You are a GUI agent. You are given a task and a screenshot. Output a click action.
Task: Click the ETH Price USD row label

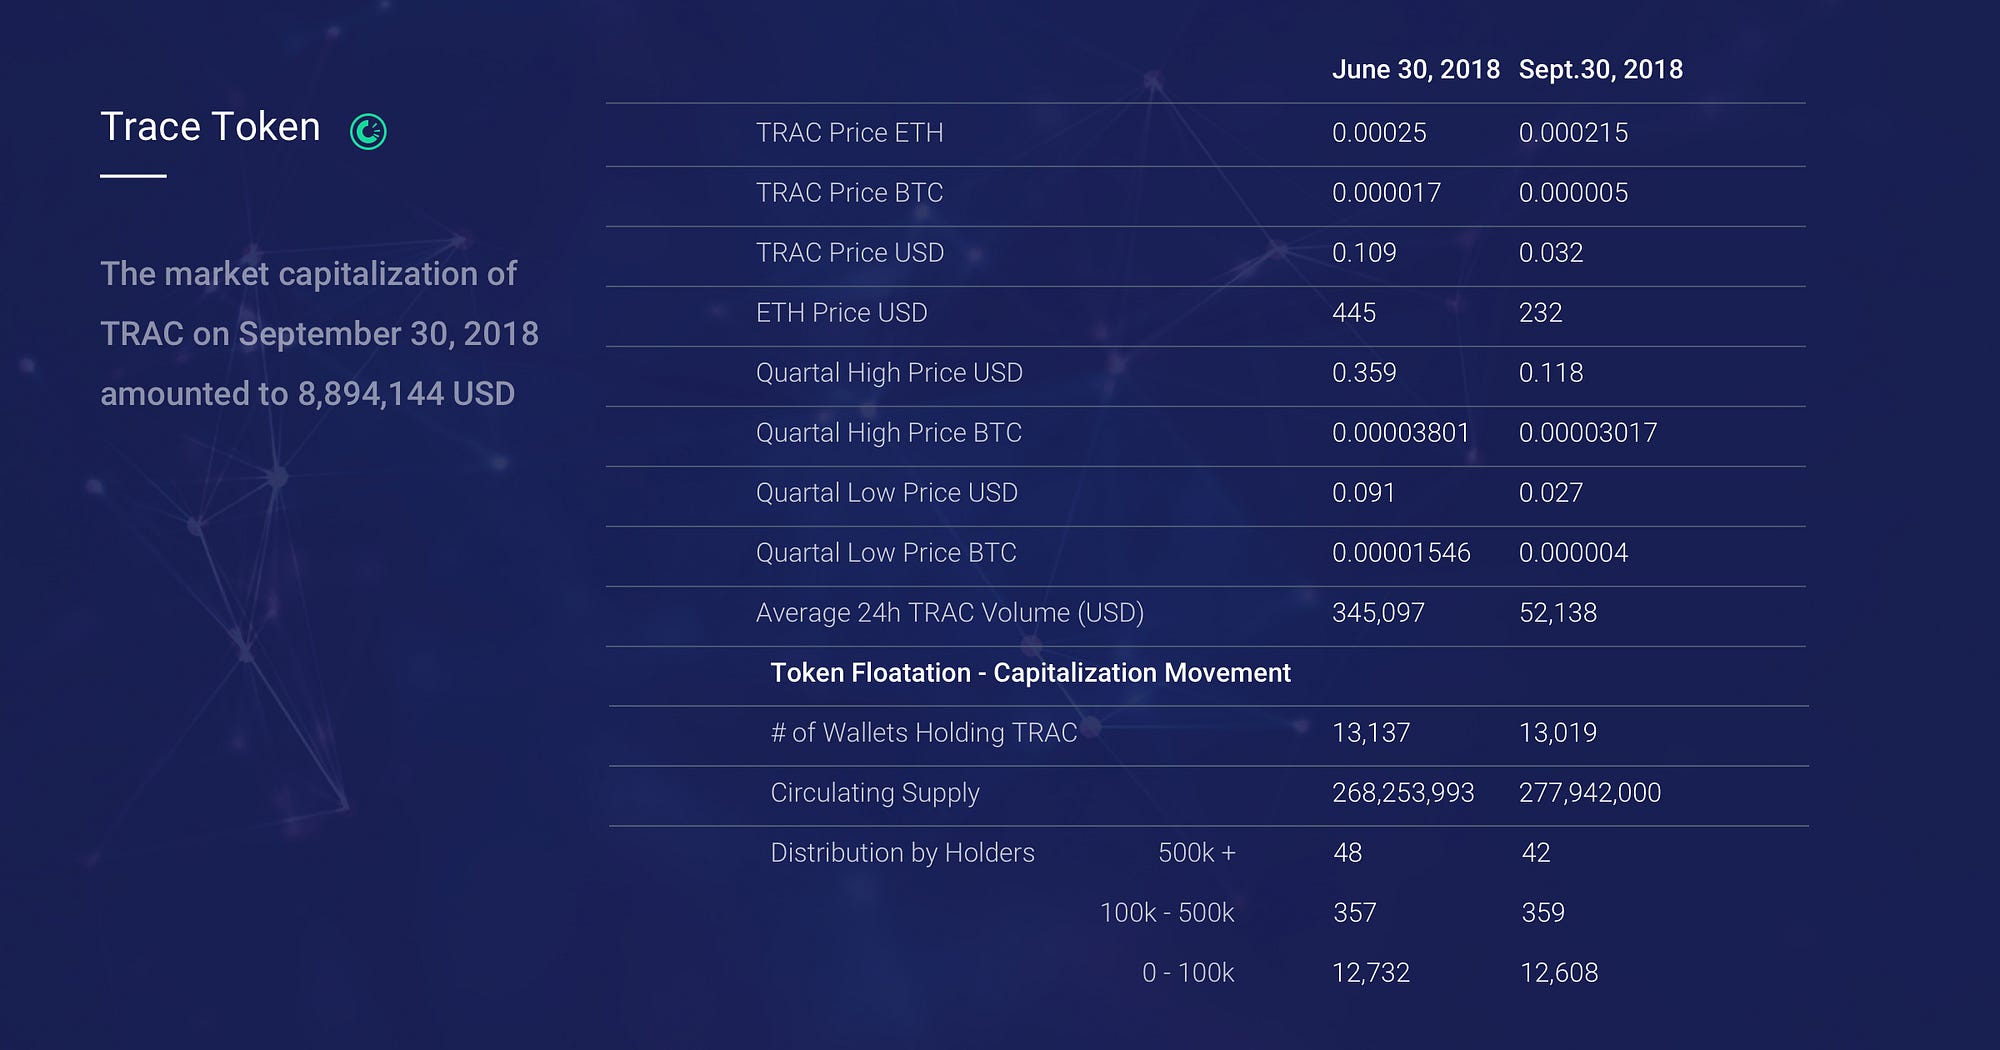pyautogui.click(x=841, y=313)
